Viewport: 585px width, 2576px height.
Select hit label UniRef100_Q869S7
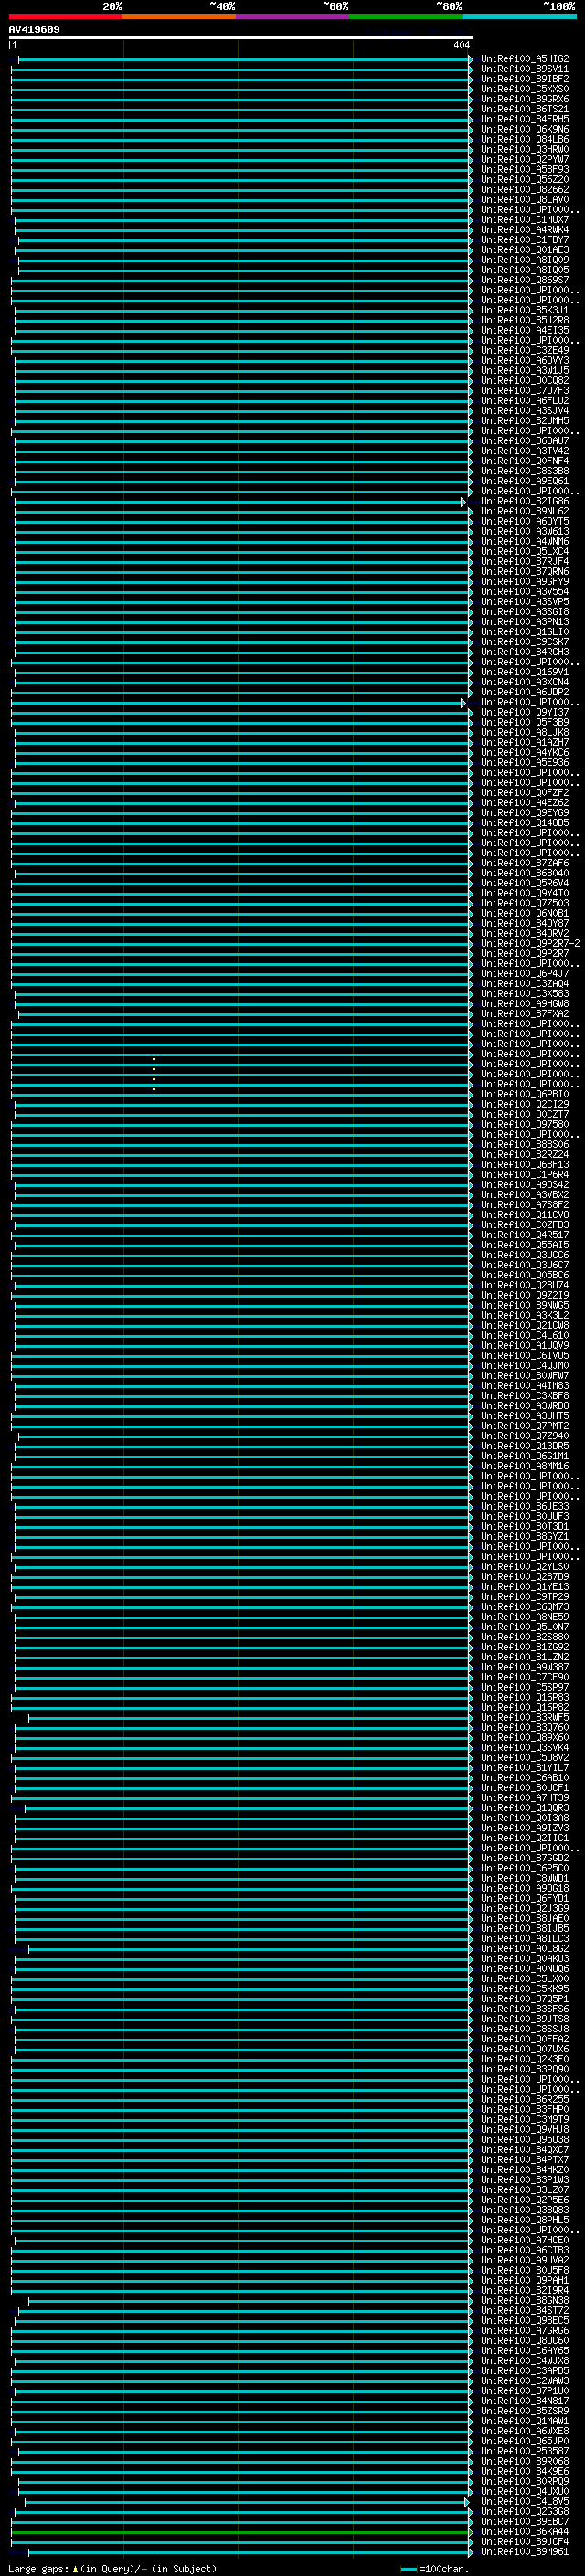coord(524,280)
